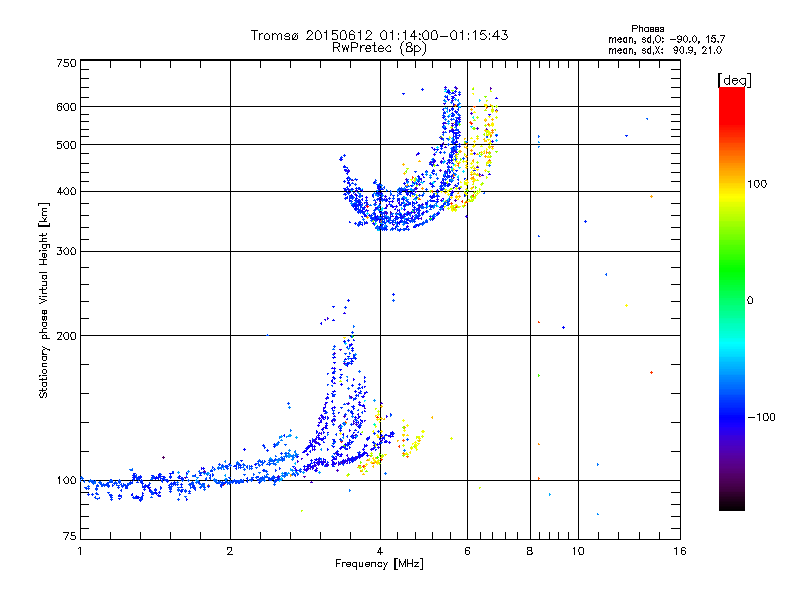Click y-axis tick label '100'
The height and width of the screenshot is (600, 800).
[66, 481]
